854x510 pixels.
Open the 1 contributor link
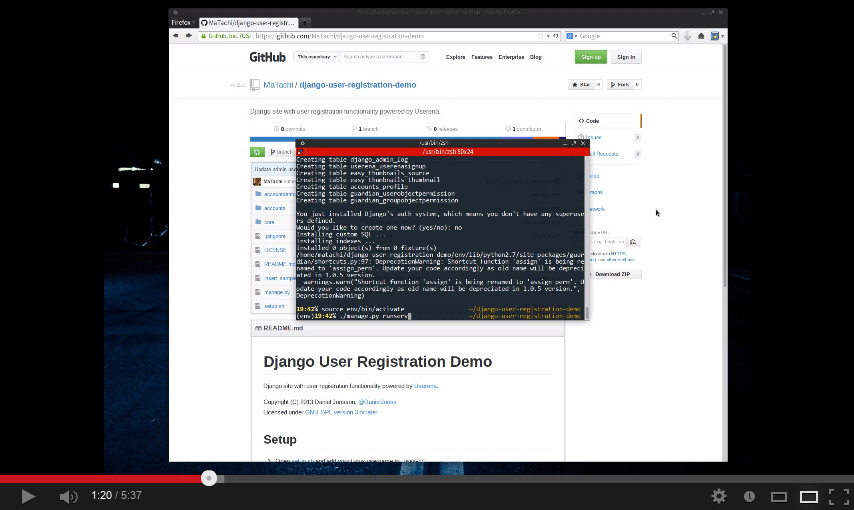pos(523,129)
